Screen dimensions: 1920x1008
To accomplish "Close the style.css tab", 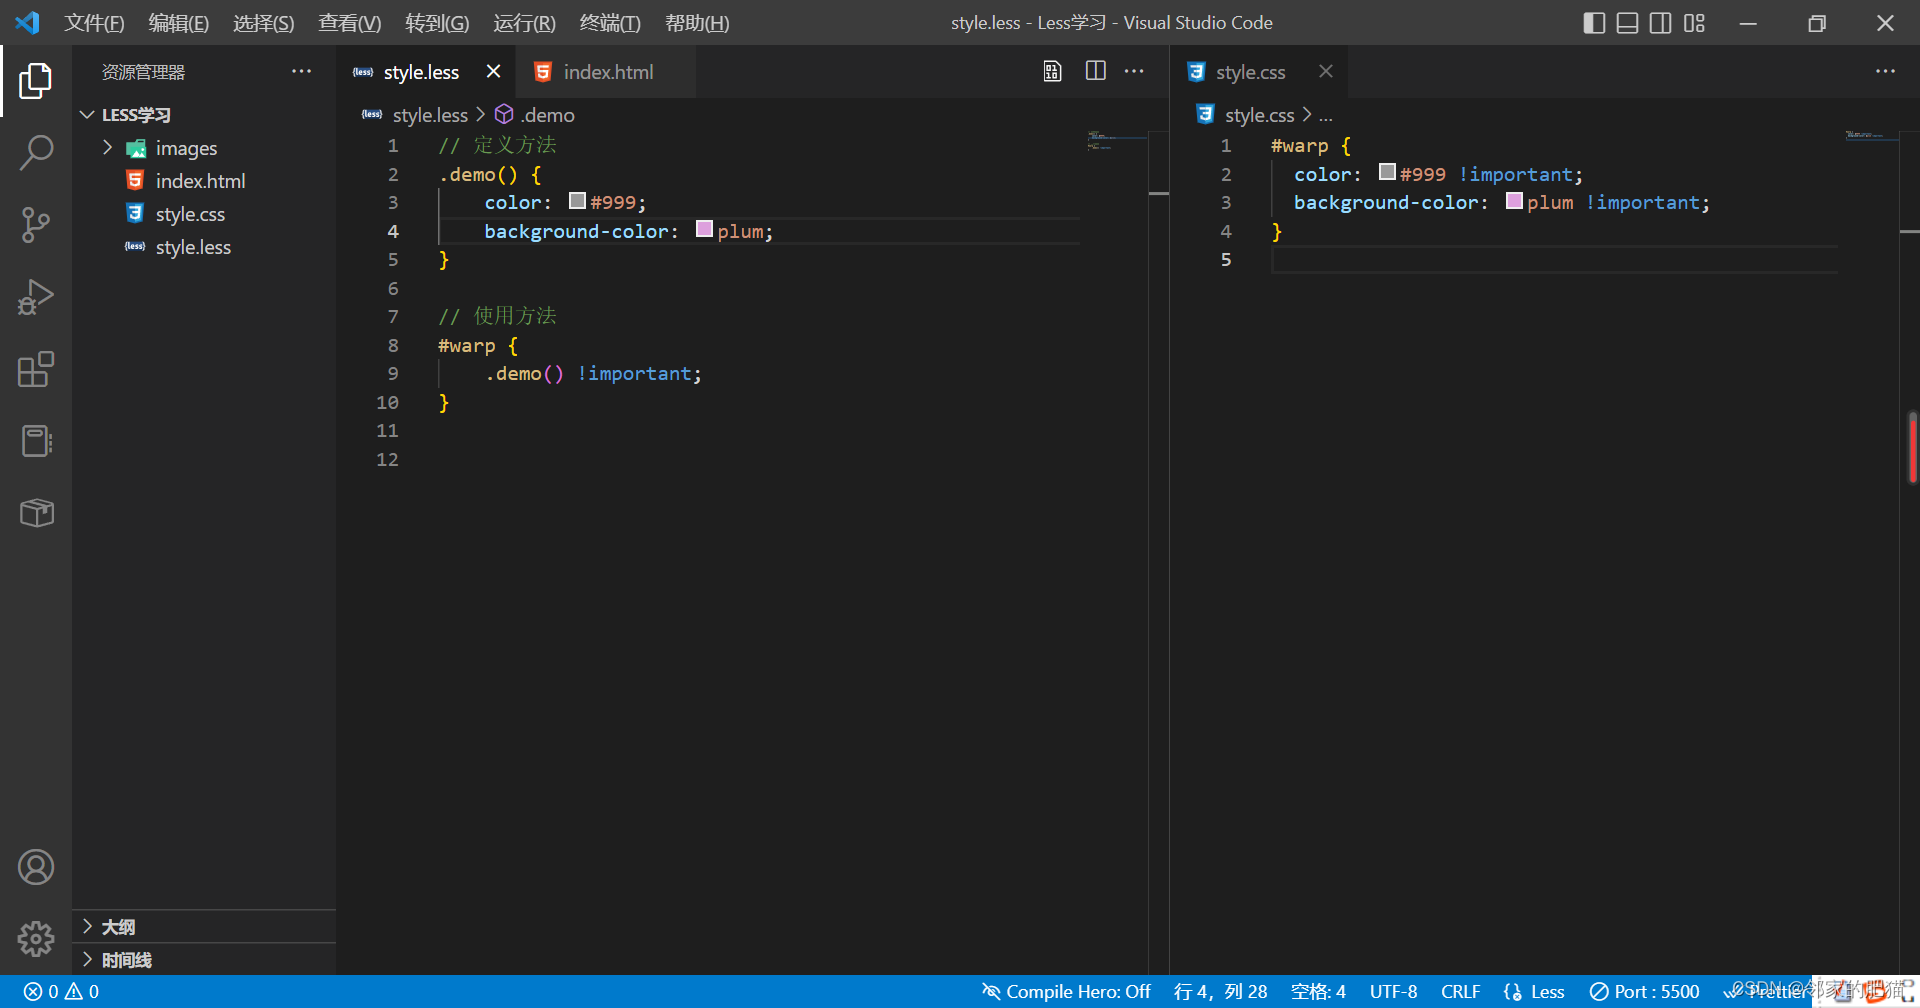I will [1325, 71].
